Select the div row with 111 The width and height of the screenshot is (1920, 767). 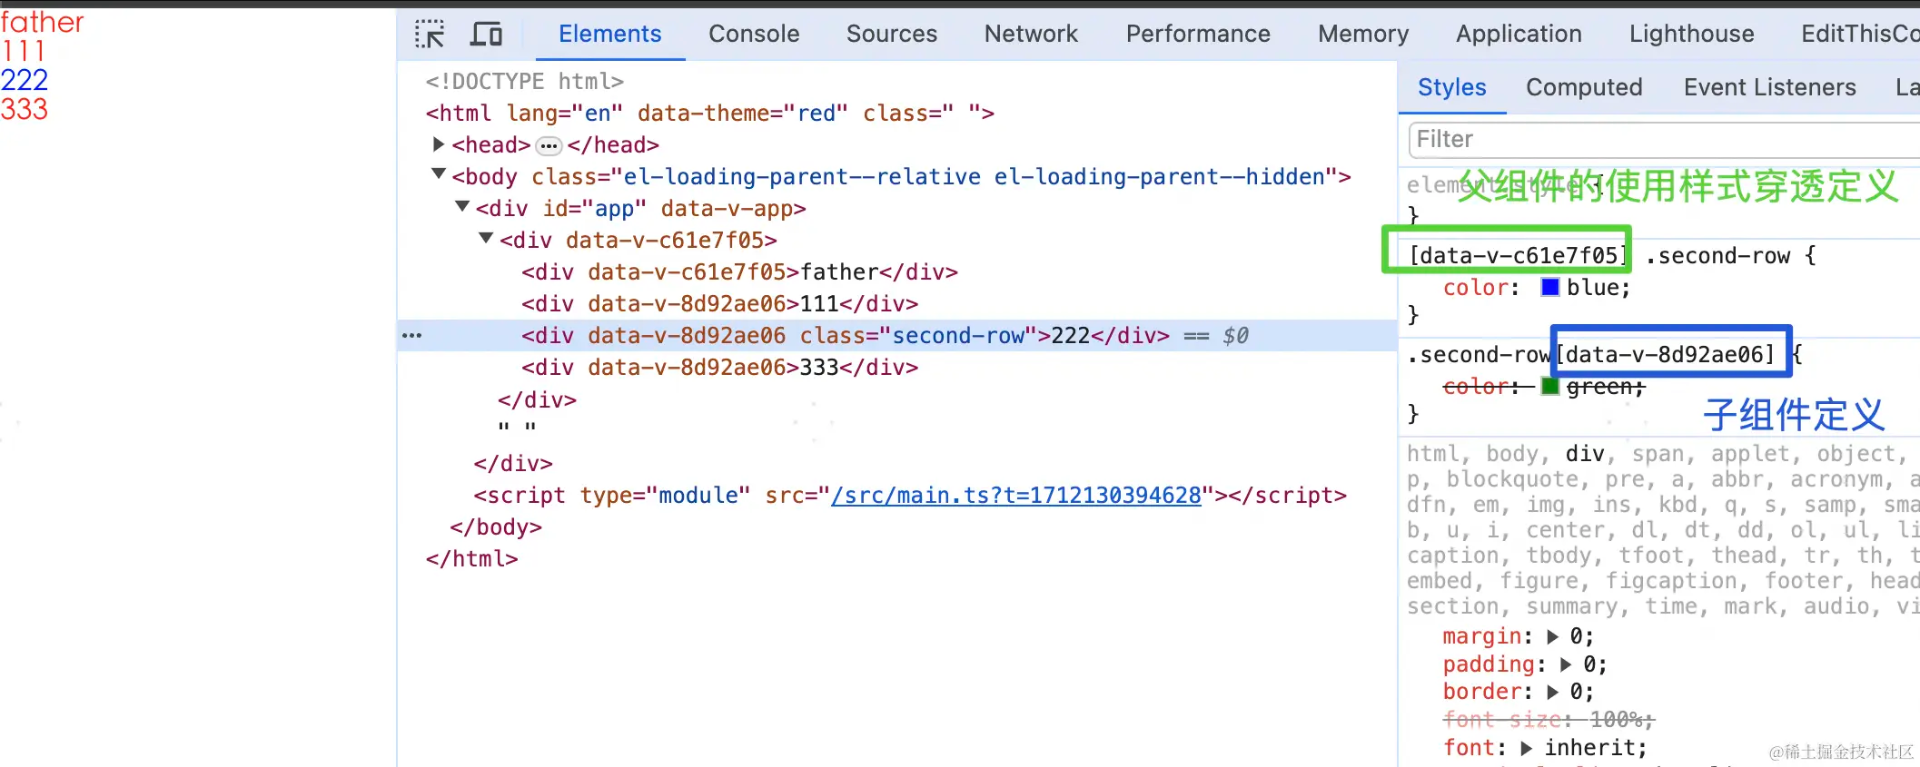click(x=719, y=304)
